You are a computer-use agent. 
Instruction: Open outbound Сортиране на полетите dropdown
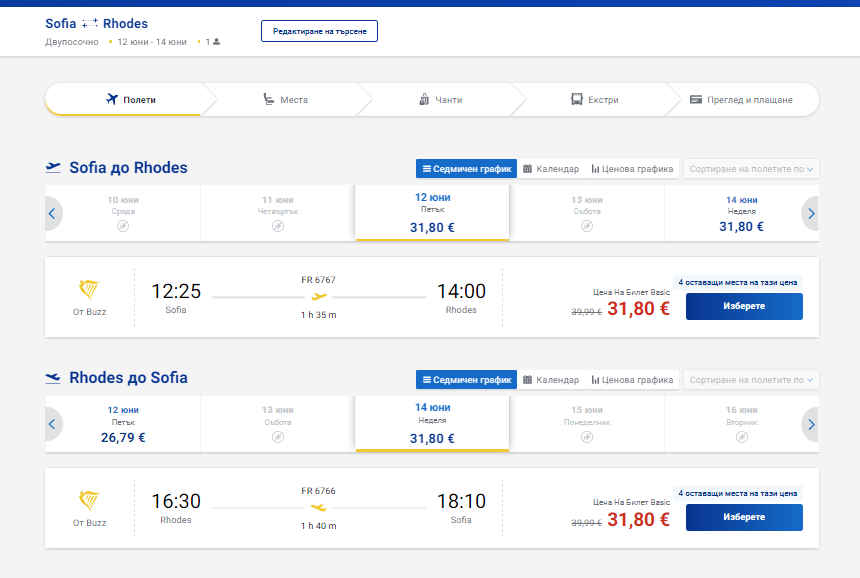point(751,169)
